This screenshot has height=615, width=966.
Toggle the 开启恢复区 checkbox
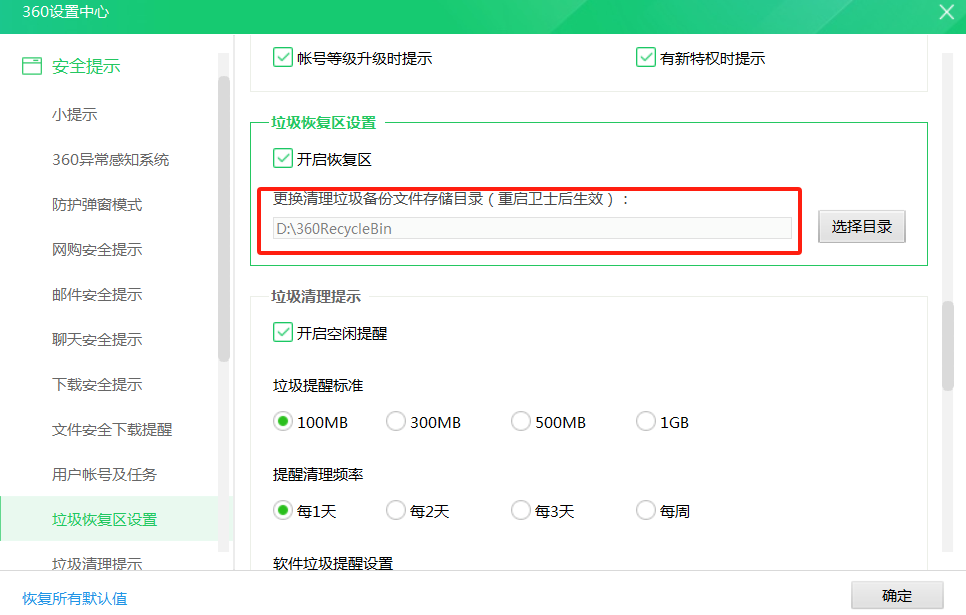283,158
